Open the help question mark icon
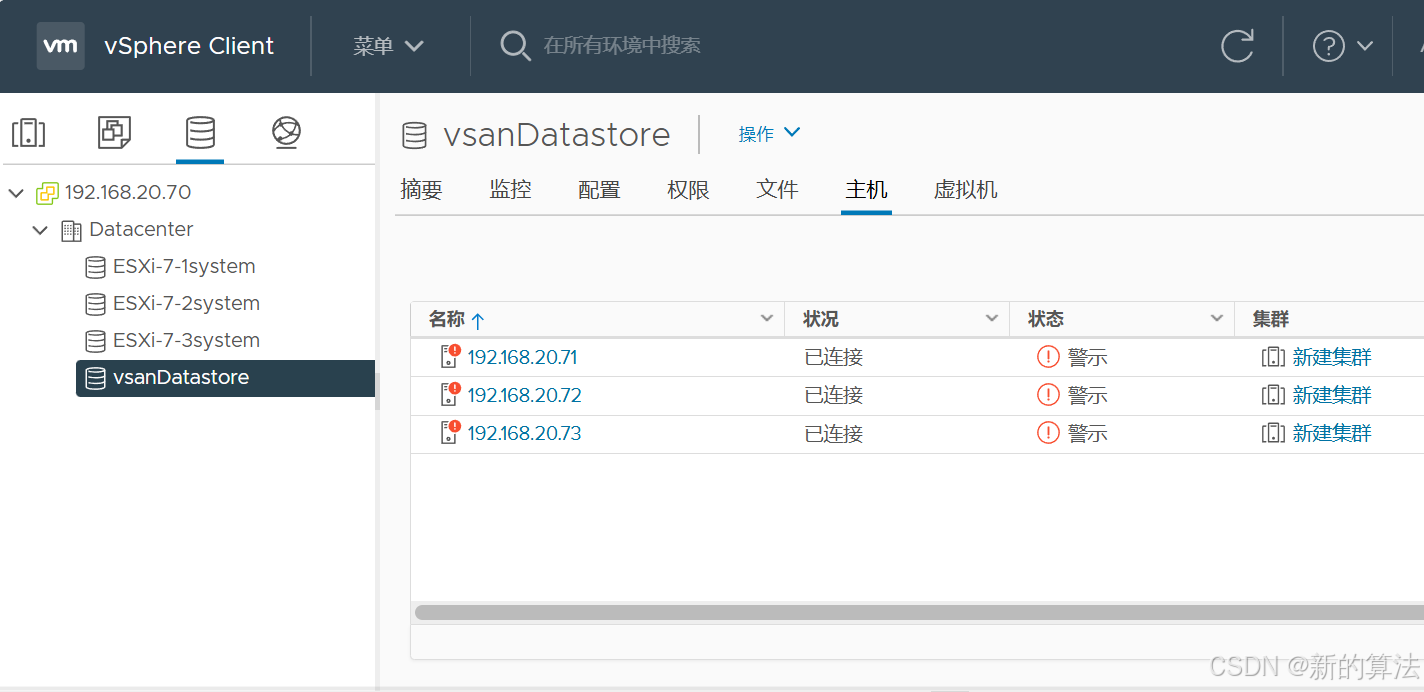The width and height of the screenshot is (1424, 692). (1328, 46)
